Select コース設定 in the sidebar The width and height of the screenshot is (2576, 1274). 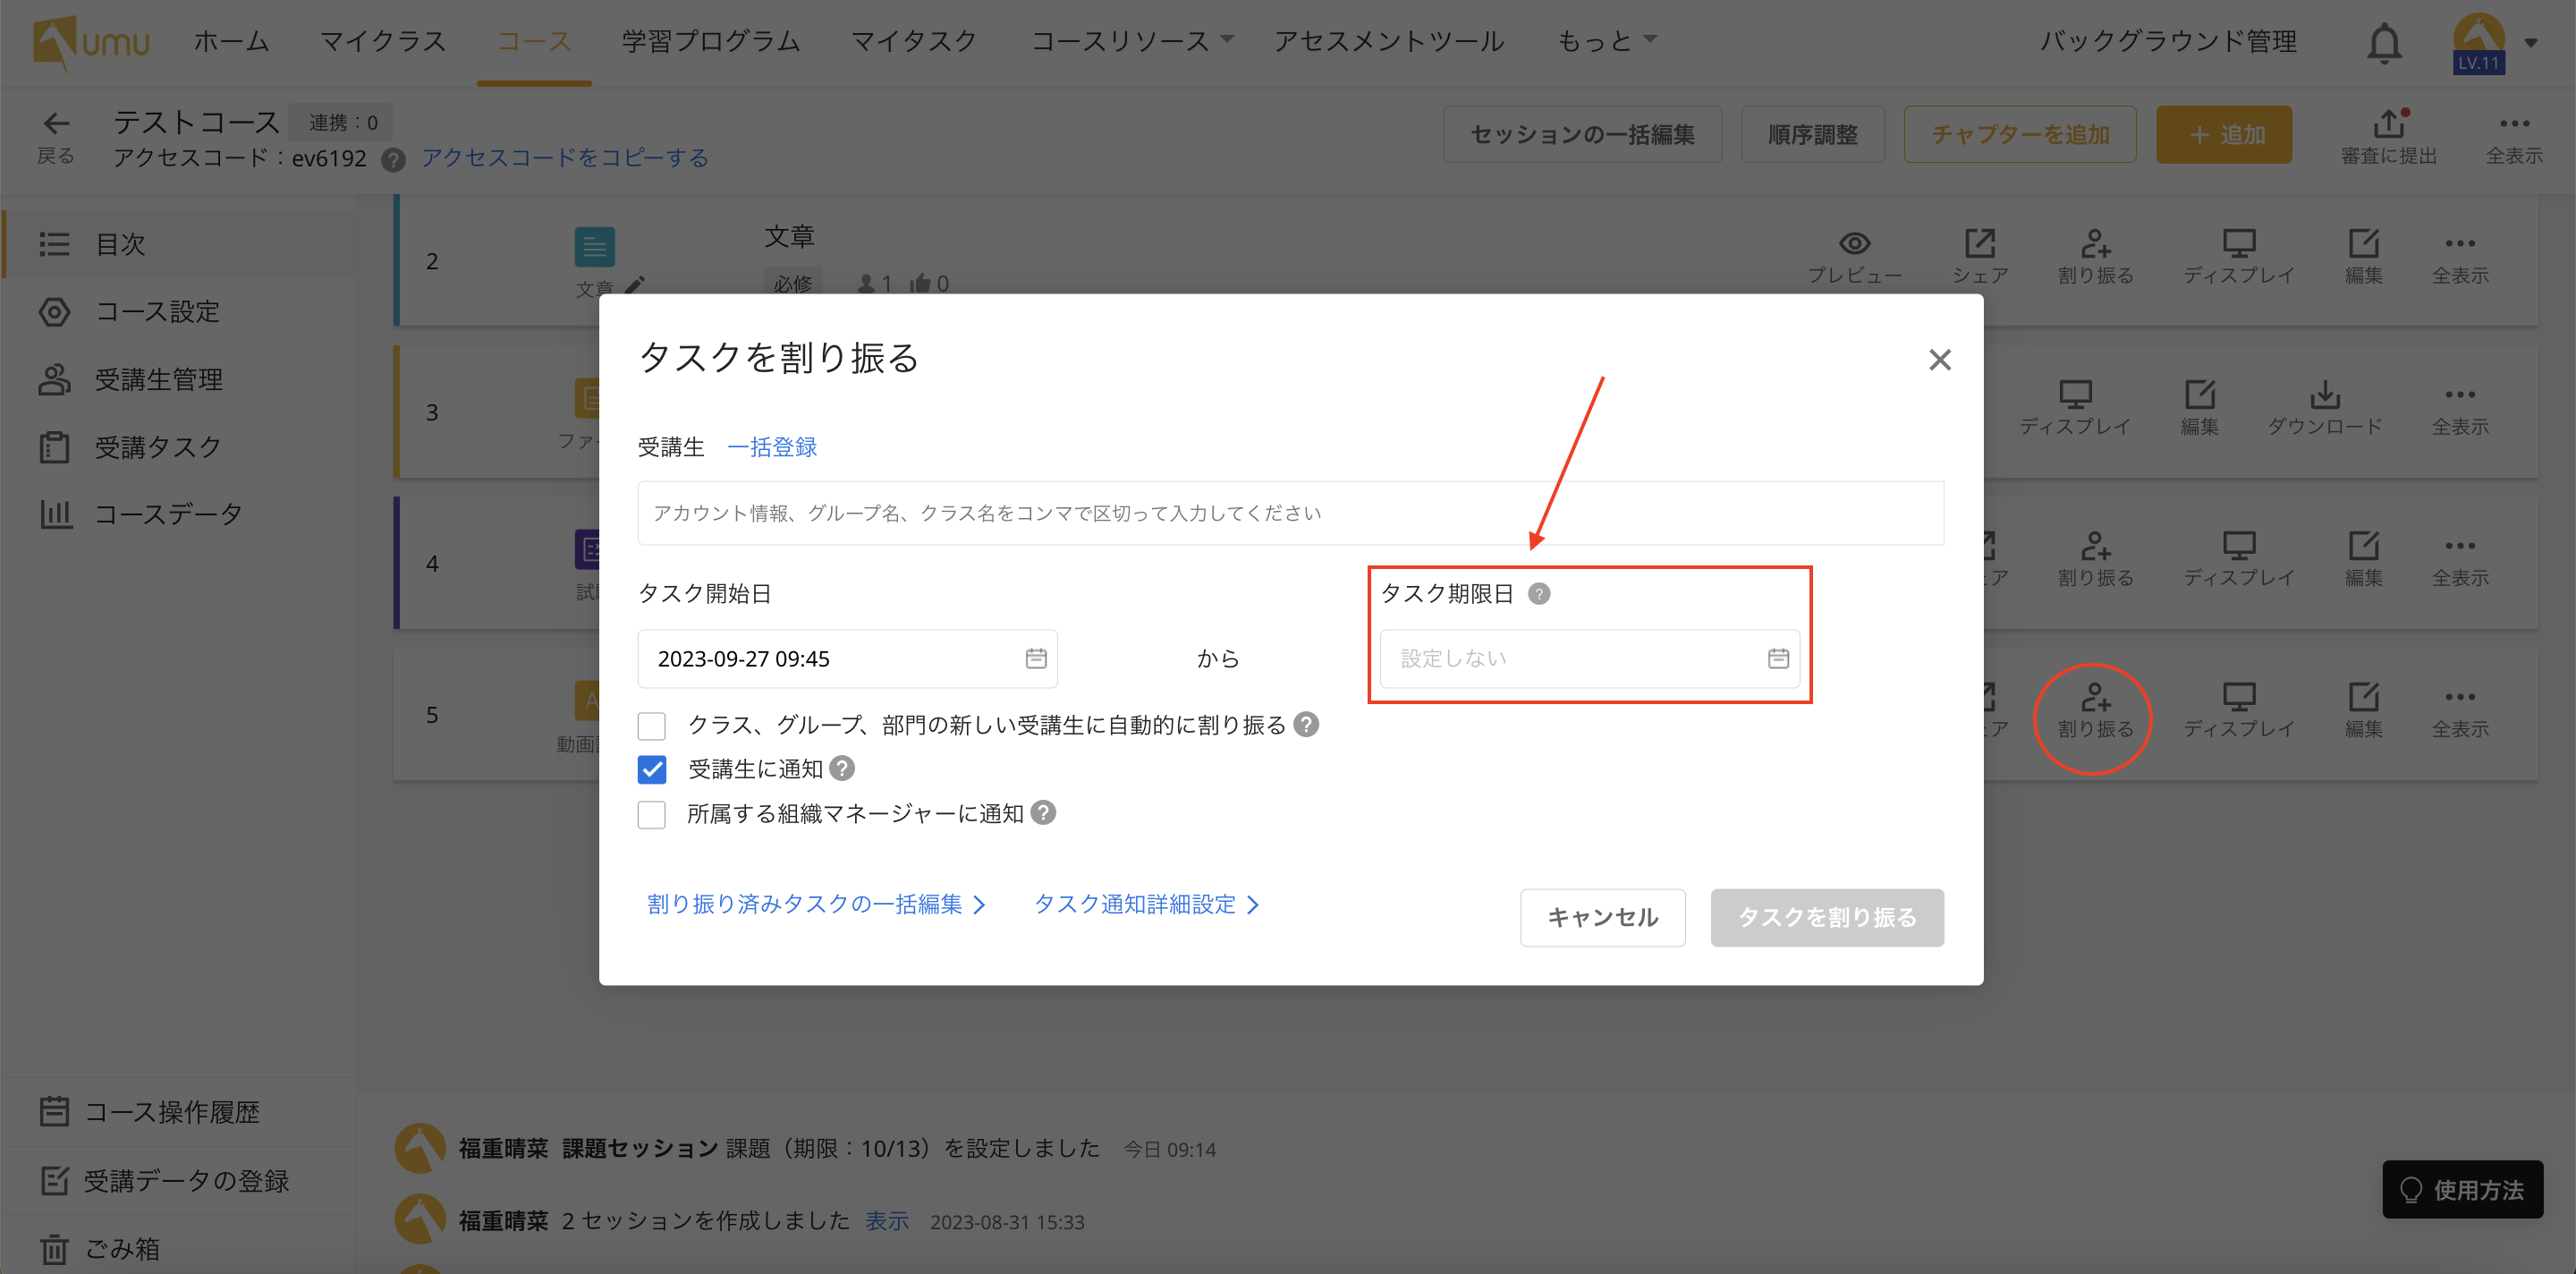click(157, 312)
